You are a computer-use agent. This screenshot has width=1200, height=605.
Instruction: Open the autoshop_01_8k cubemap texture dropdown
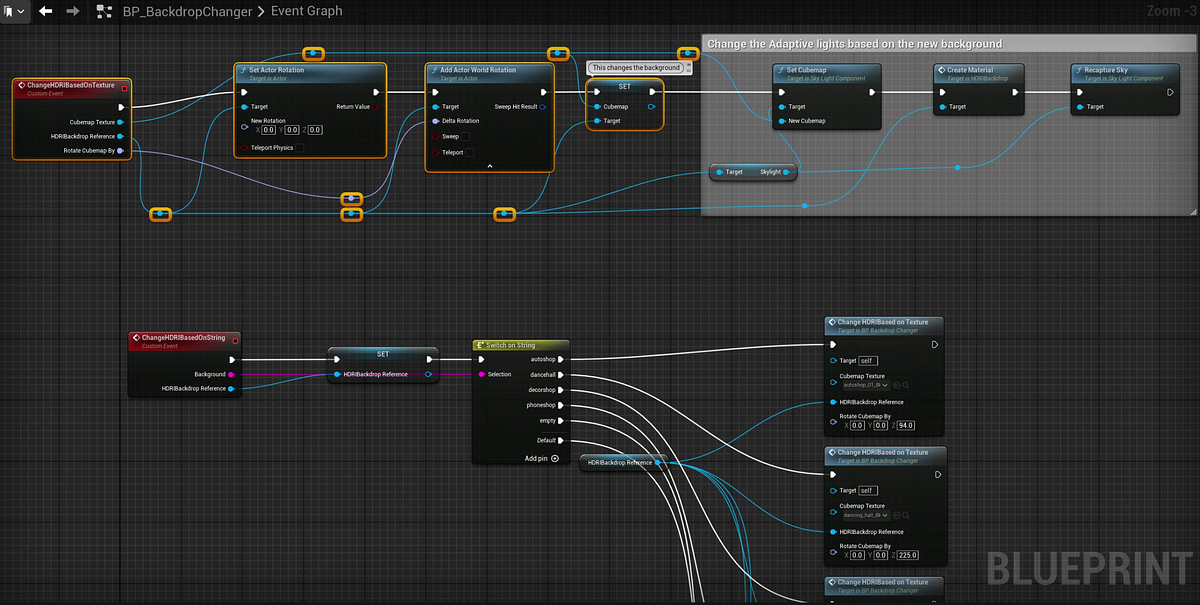pyautogui.click(x=866, y=385)
